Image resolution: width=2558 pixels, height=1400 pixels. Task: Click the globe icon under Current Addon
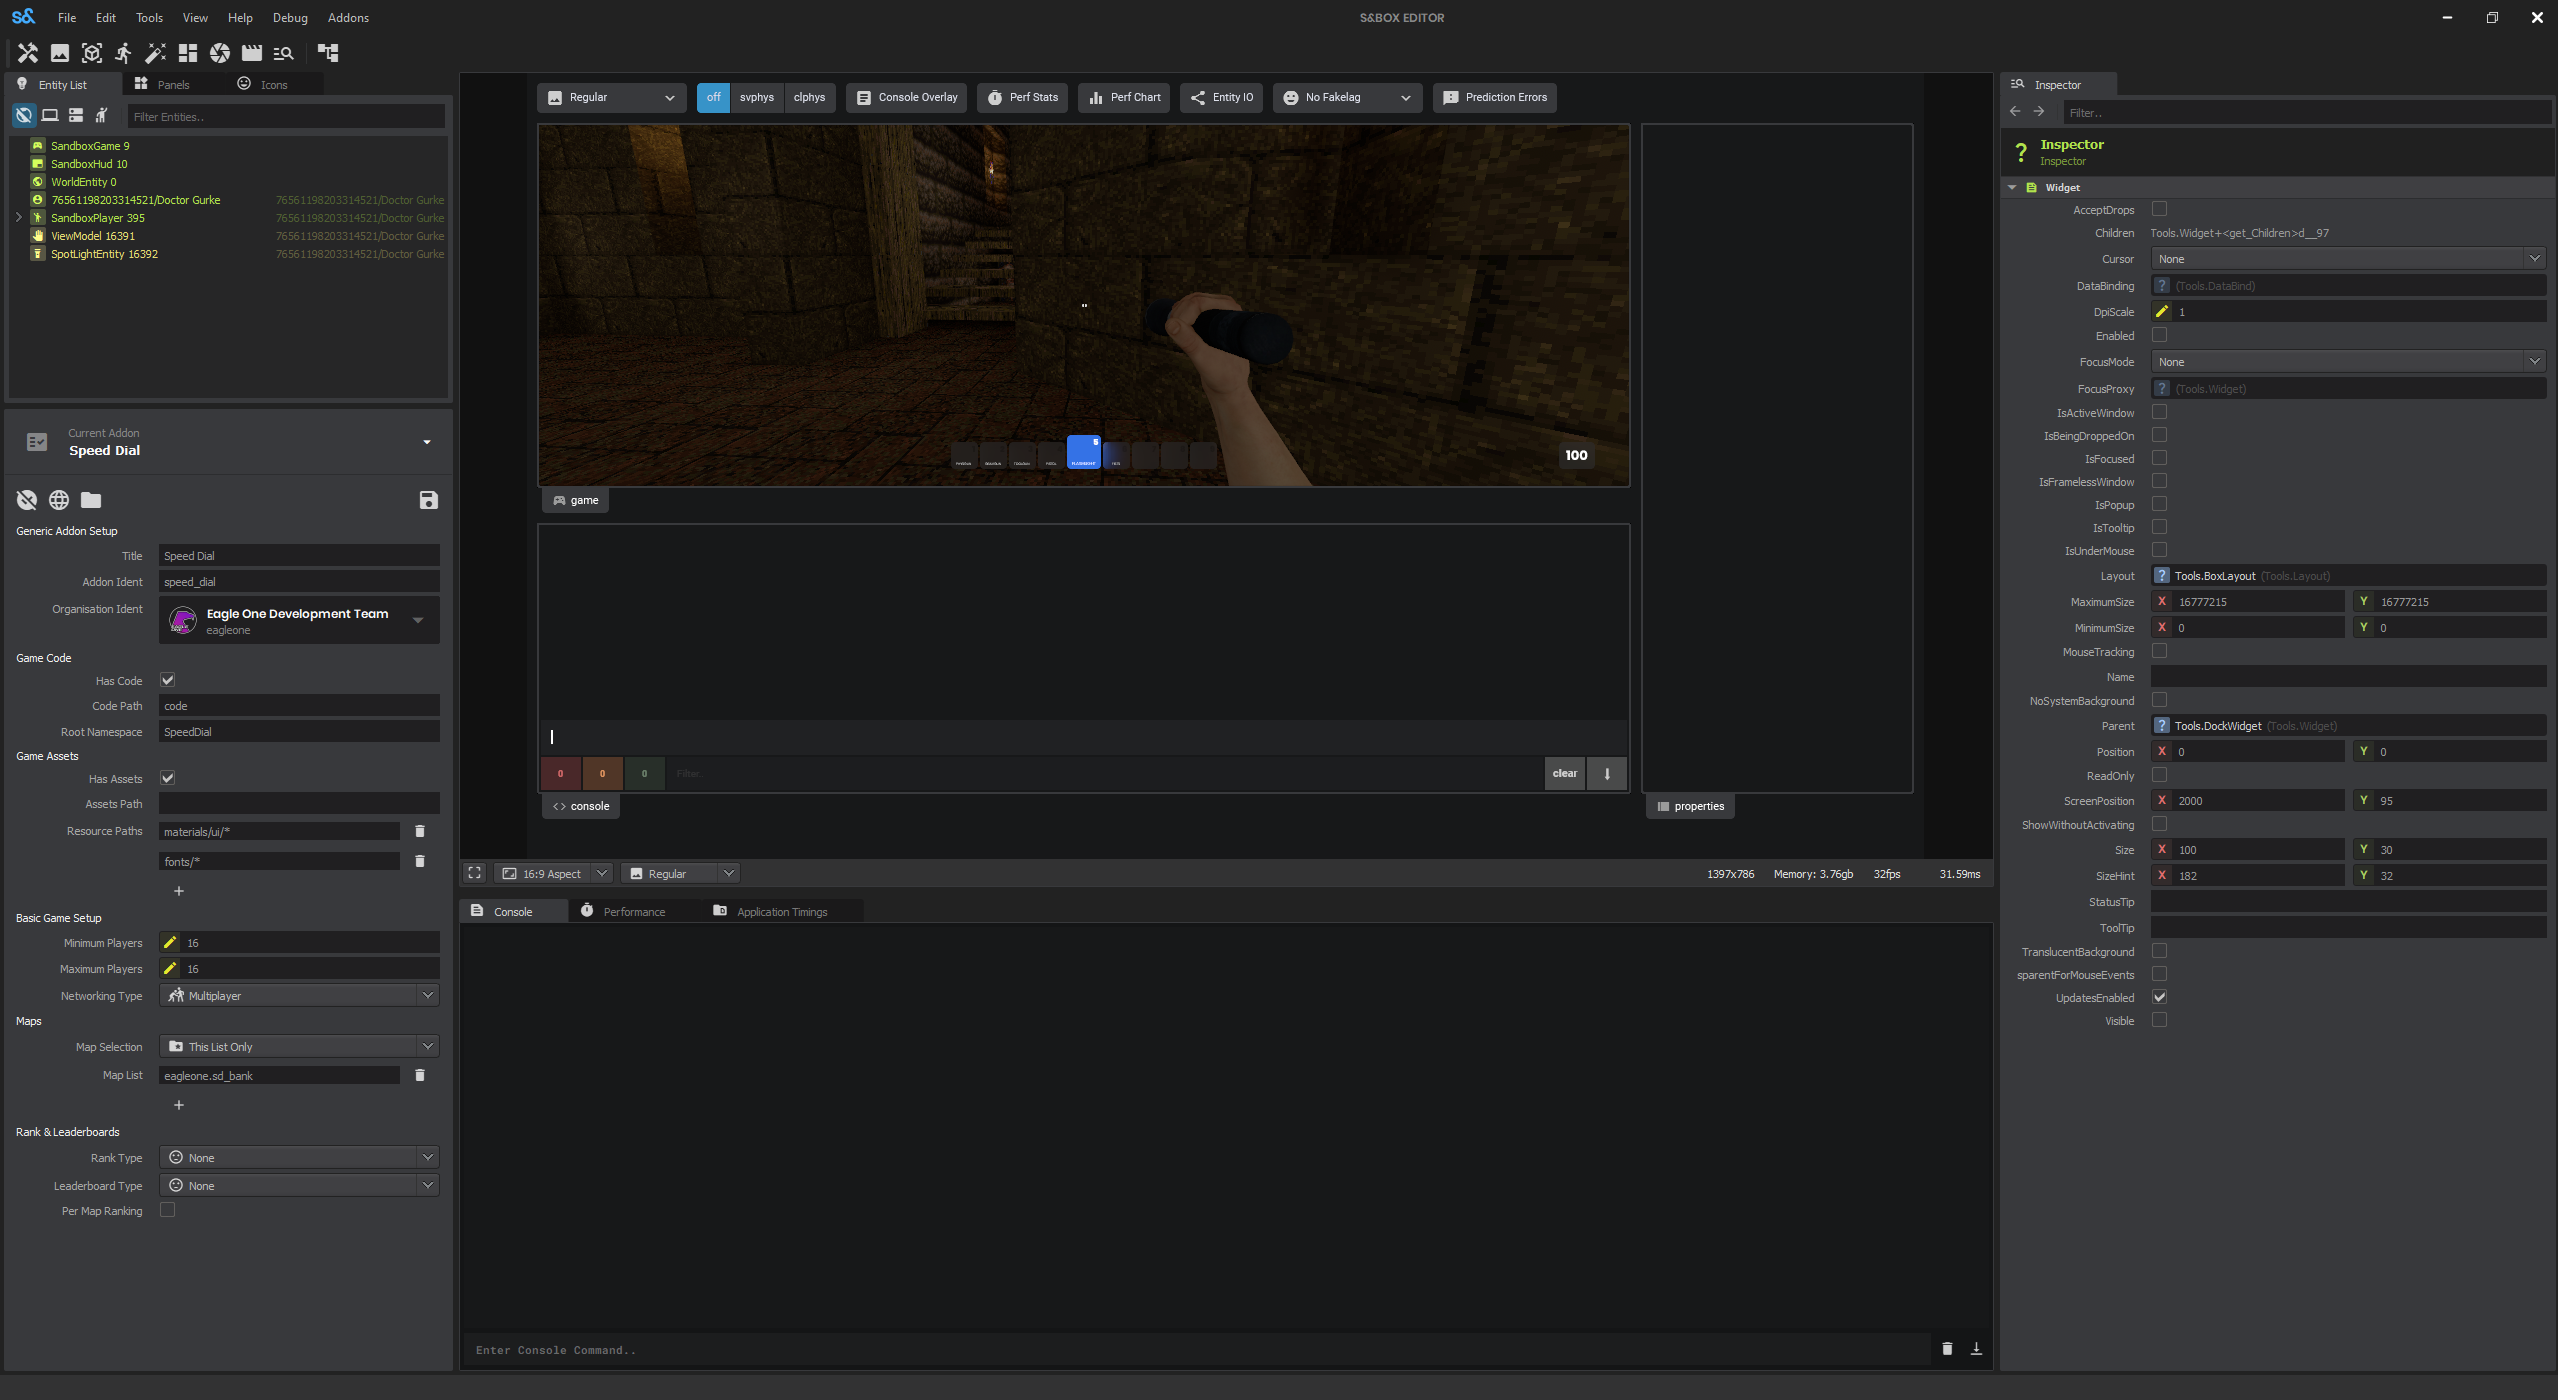[57, 500]
